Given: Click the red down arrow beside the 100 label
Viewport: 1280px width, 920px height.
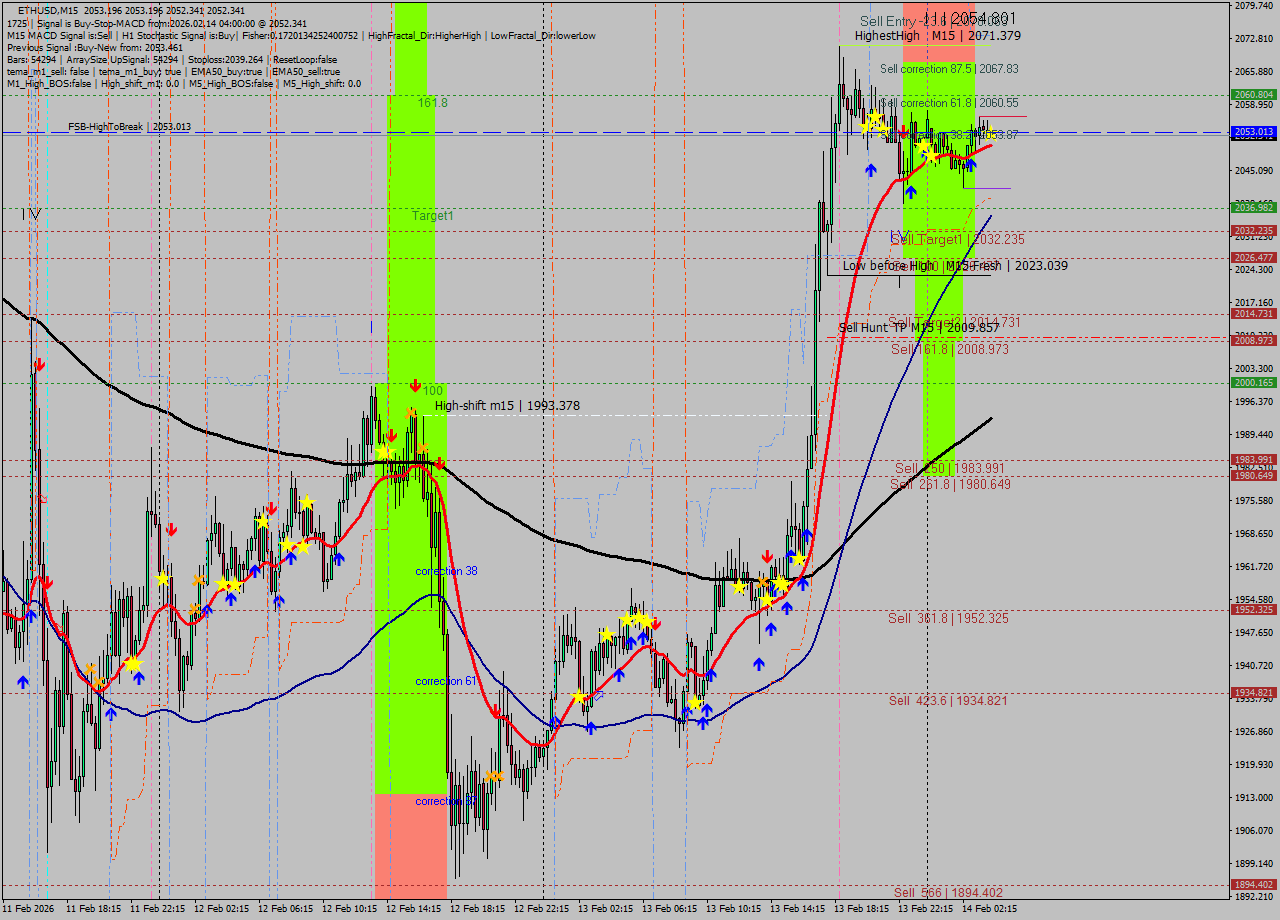Looking at the screenshot, I should pos(415,385).
